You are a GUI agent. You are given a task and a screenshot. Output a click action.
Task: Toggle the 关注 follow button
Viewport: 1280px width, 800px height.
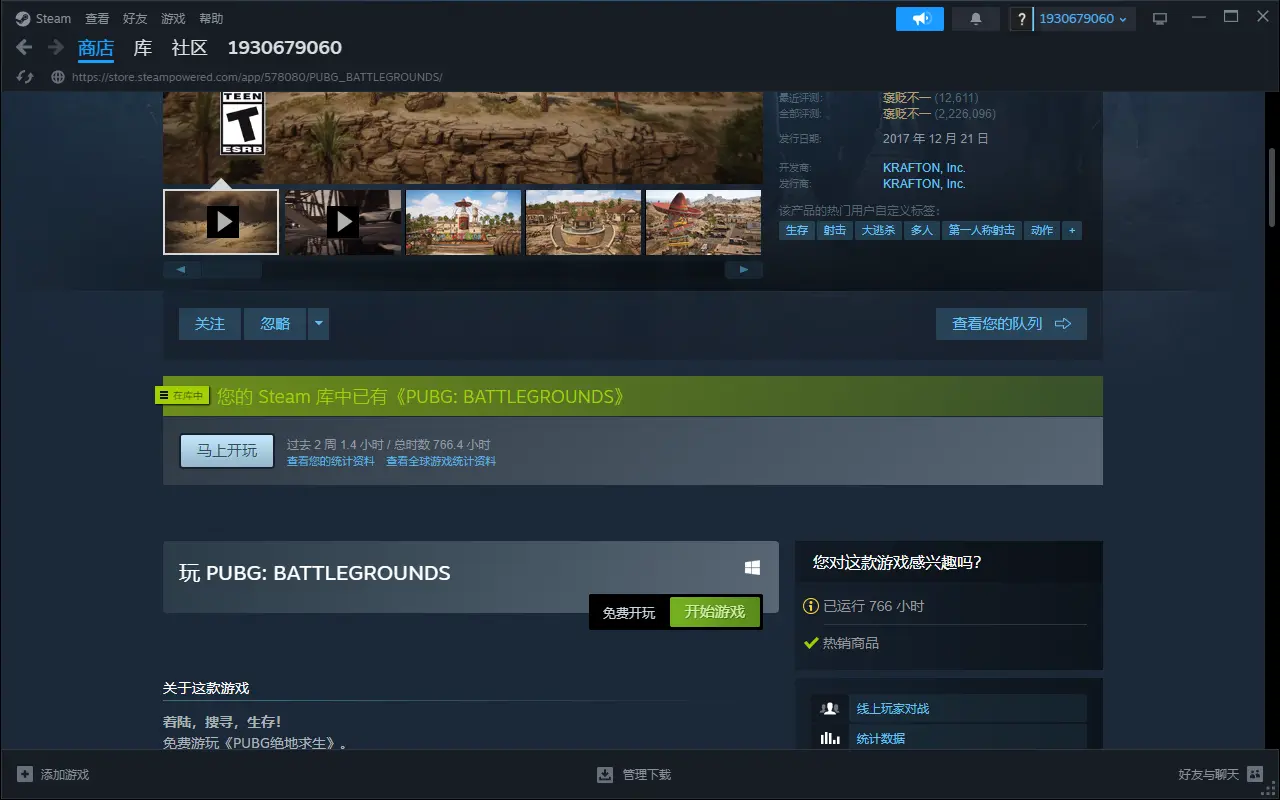point(210,324)
